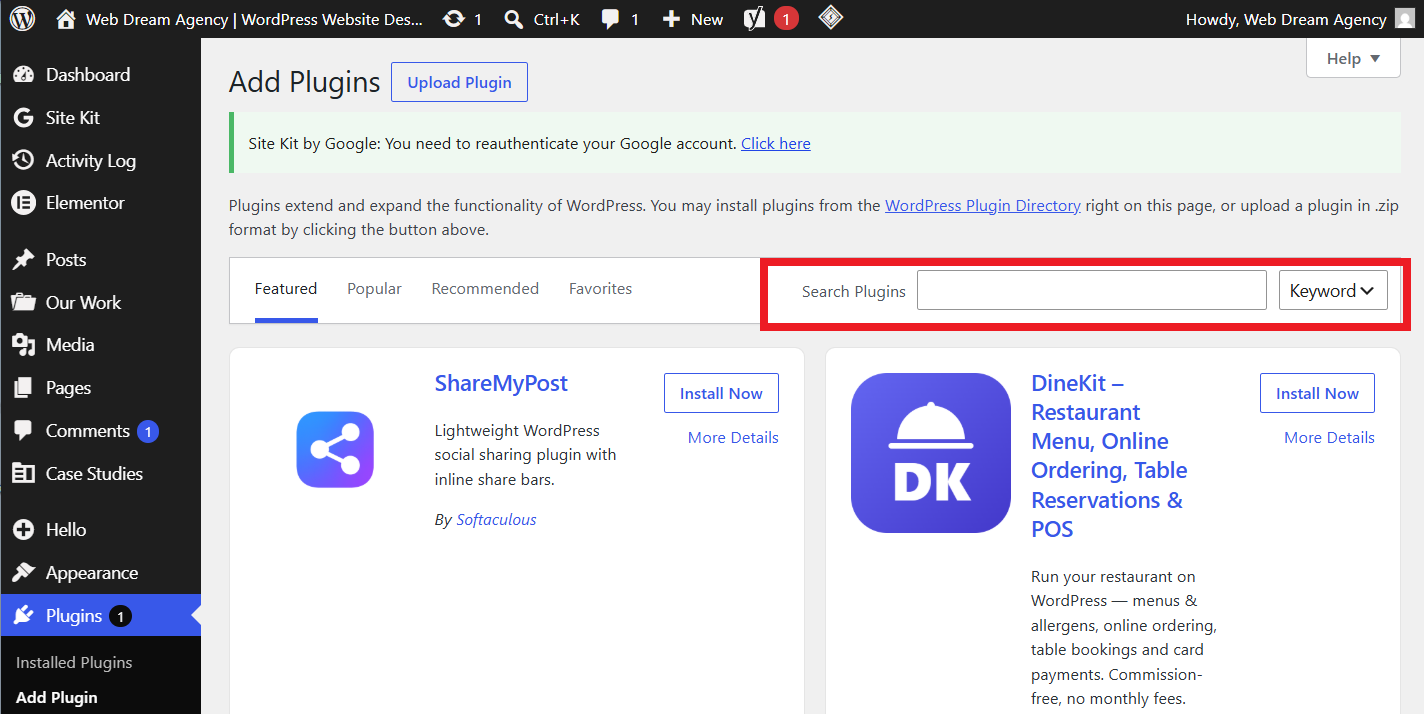Install the ShareMyPost plugin now
The width and height of the screenshot is (1424, 714).
coord(721,393)
